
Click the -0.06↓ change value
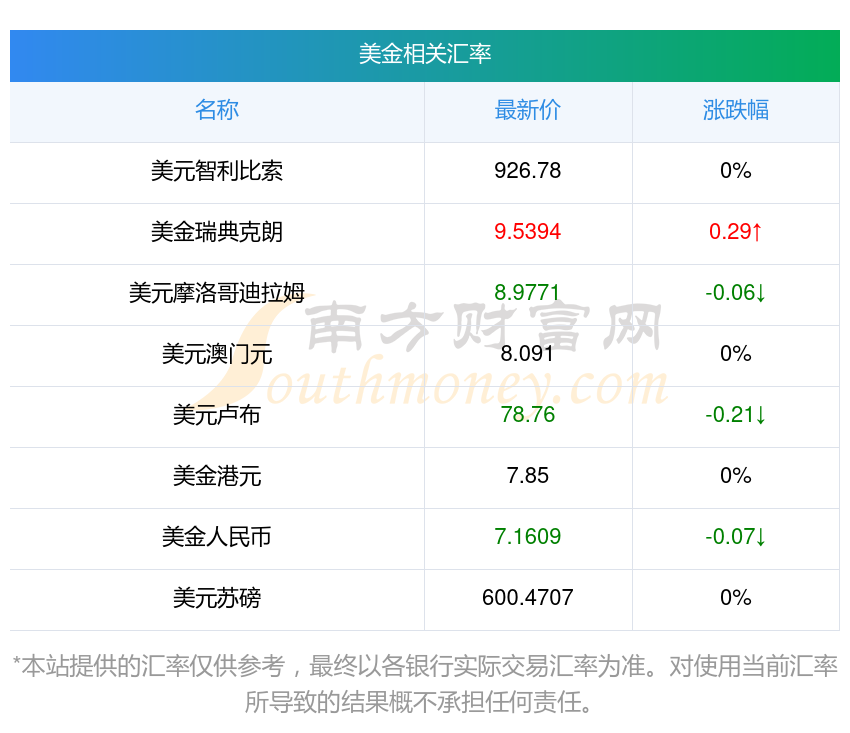pos(736,293)
